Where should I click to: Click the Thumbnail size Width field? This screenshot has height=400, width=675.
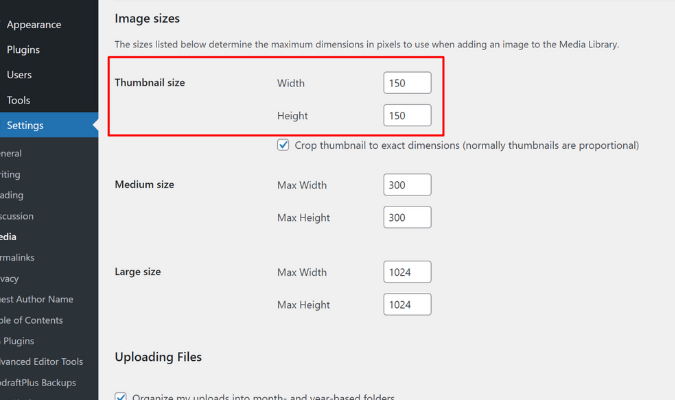tap(407, 83)
